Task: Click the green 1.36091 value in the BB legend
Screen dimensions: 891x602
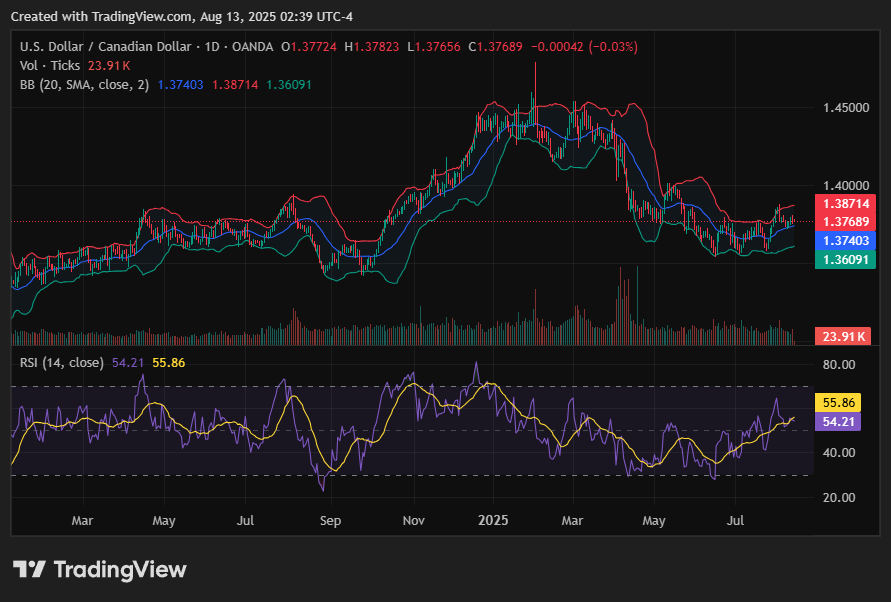Action: tap(289, 85)
